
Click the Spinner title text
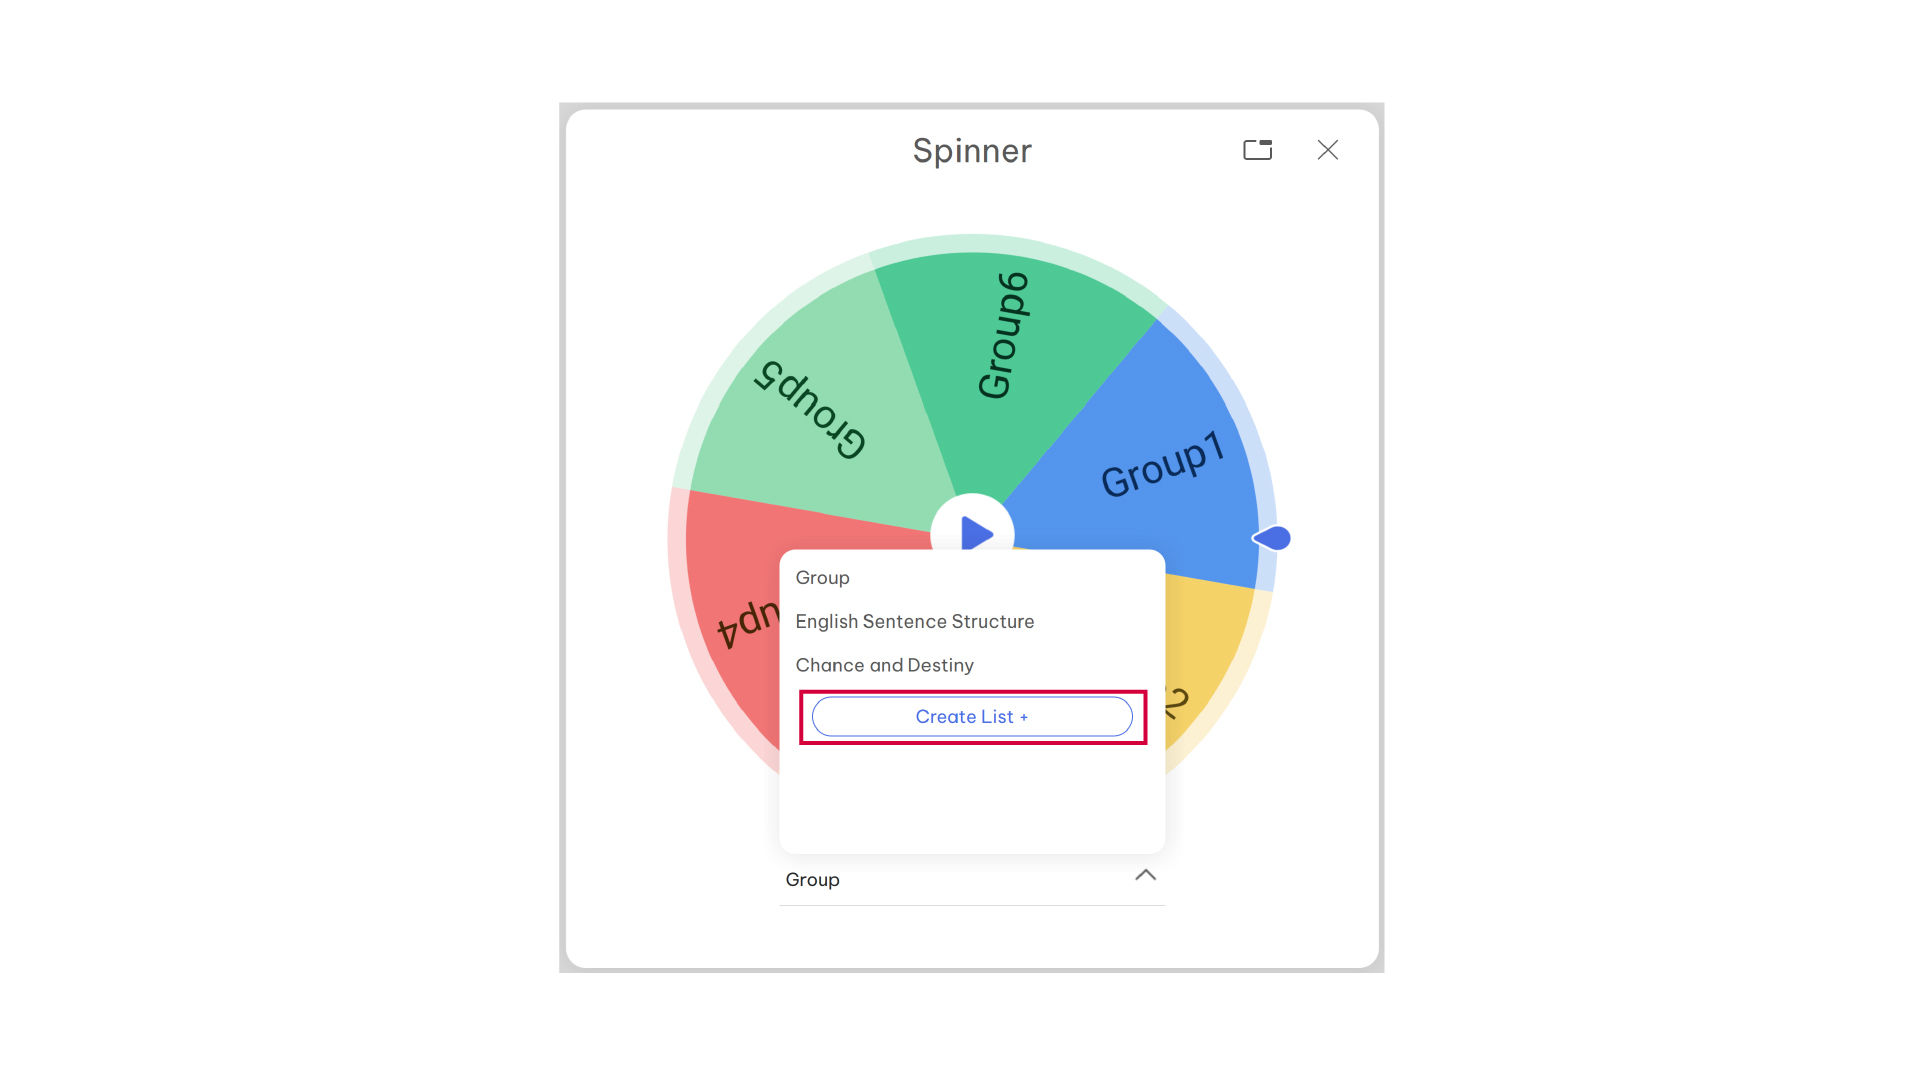972,151
